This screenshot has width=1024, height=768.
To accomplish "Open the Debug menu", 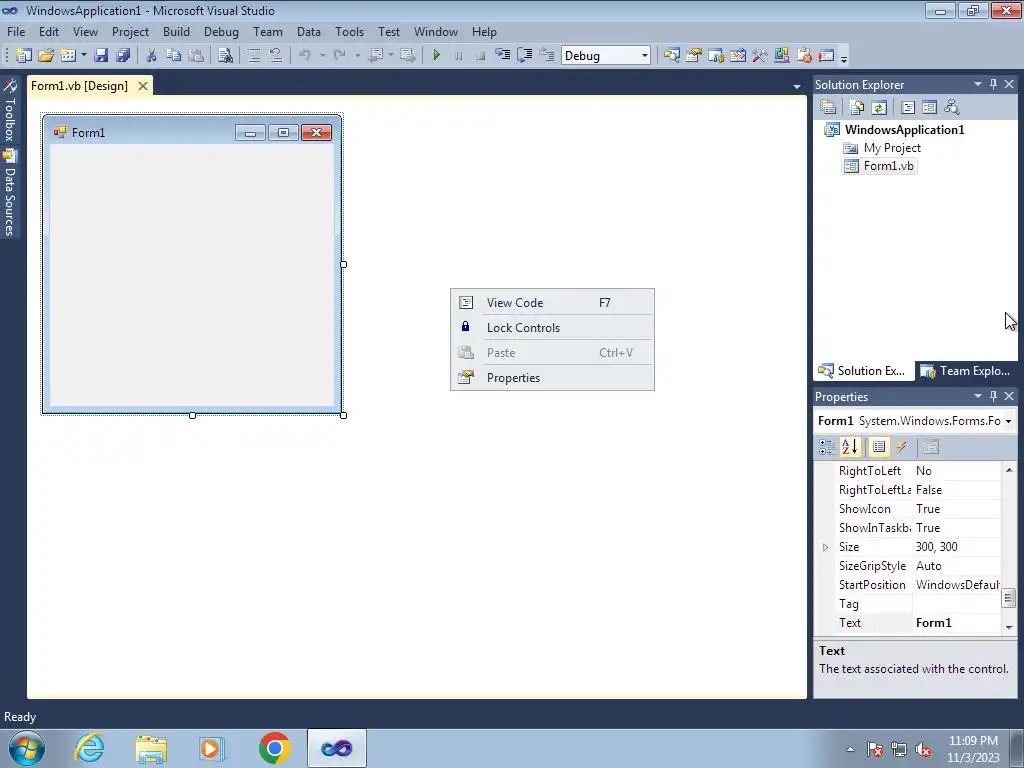I will tap(221, 31).
